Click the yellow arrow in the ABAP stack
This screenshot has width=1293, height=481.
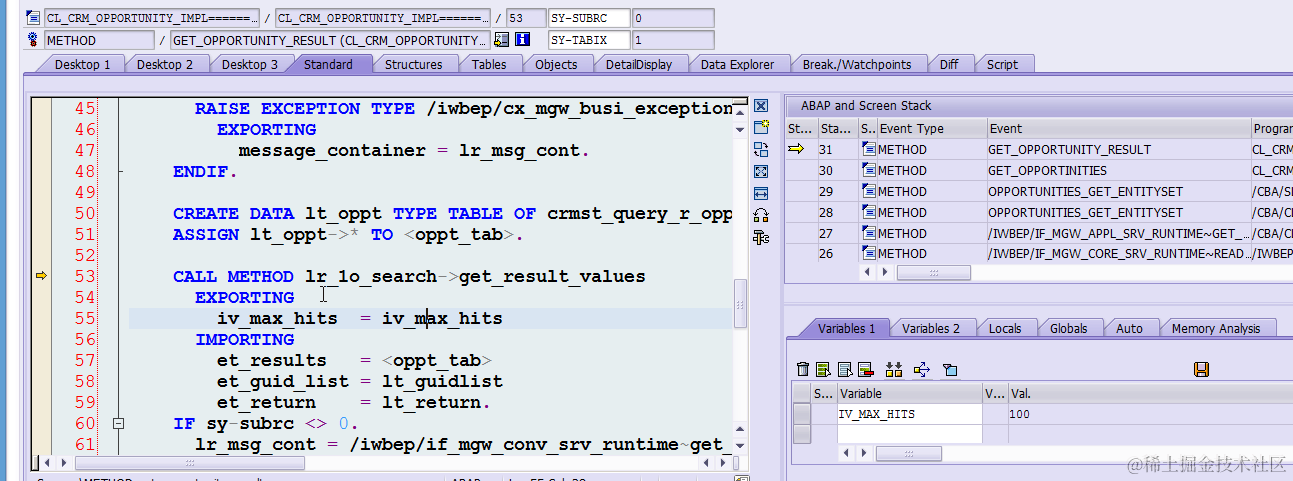(x=796, y=149)
